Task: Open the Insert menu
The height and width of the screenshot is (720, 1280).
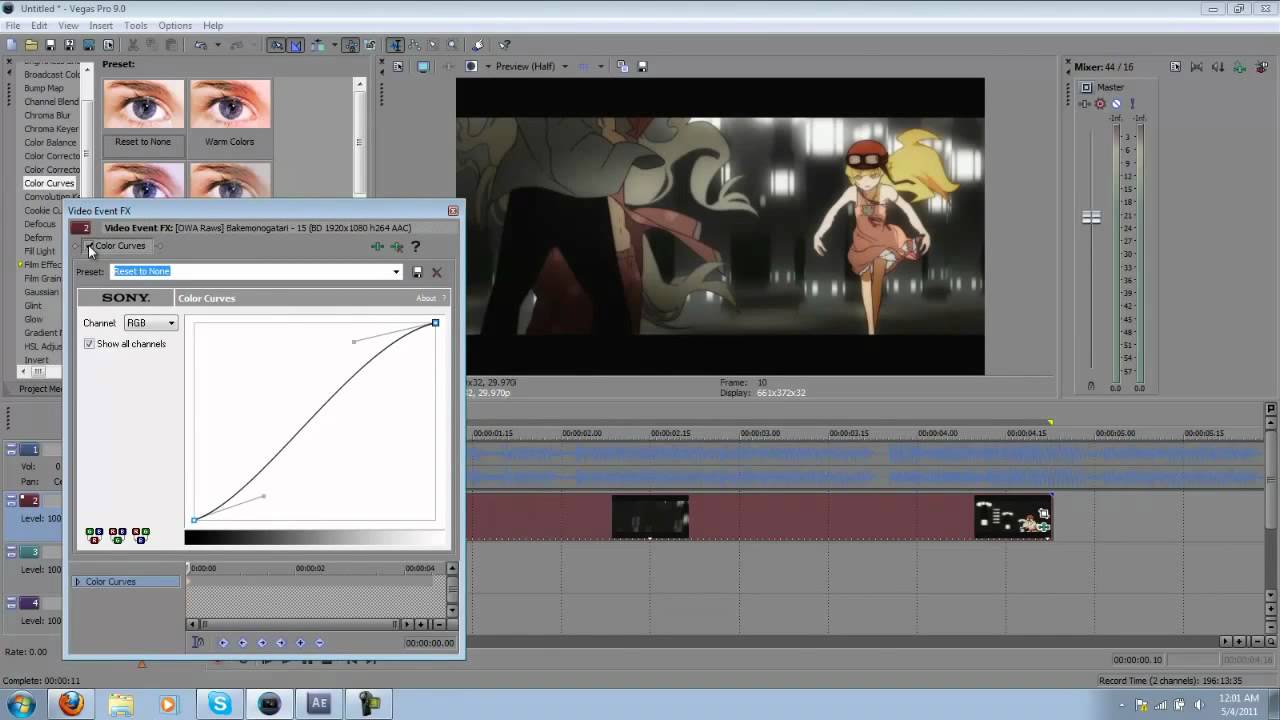Action: [x=101, y=25]
